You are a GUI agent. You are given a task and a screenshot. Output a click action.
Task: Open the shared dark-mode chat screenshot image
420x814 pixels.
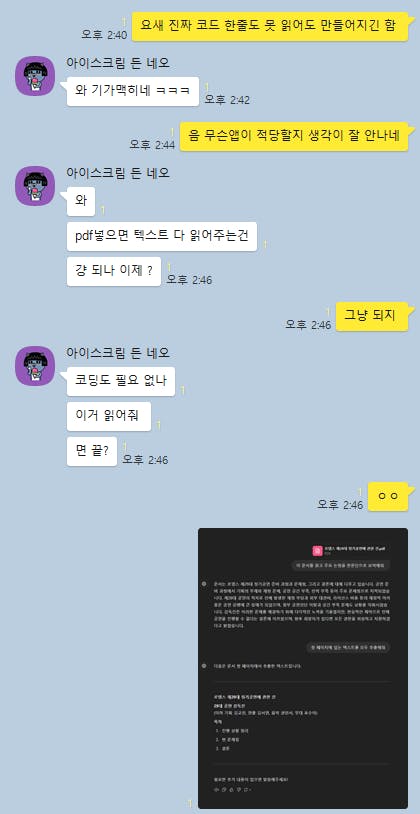303,668
